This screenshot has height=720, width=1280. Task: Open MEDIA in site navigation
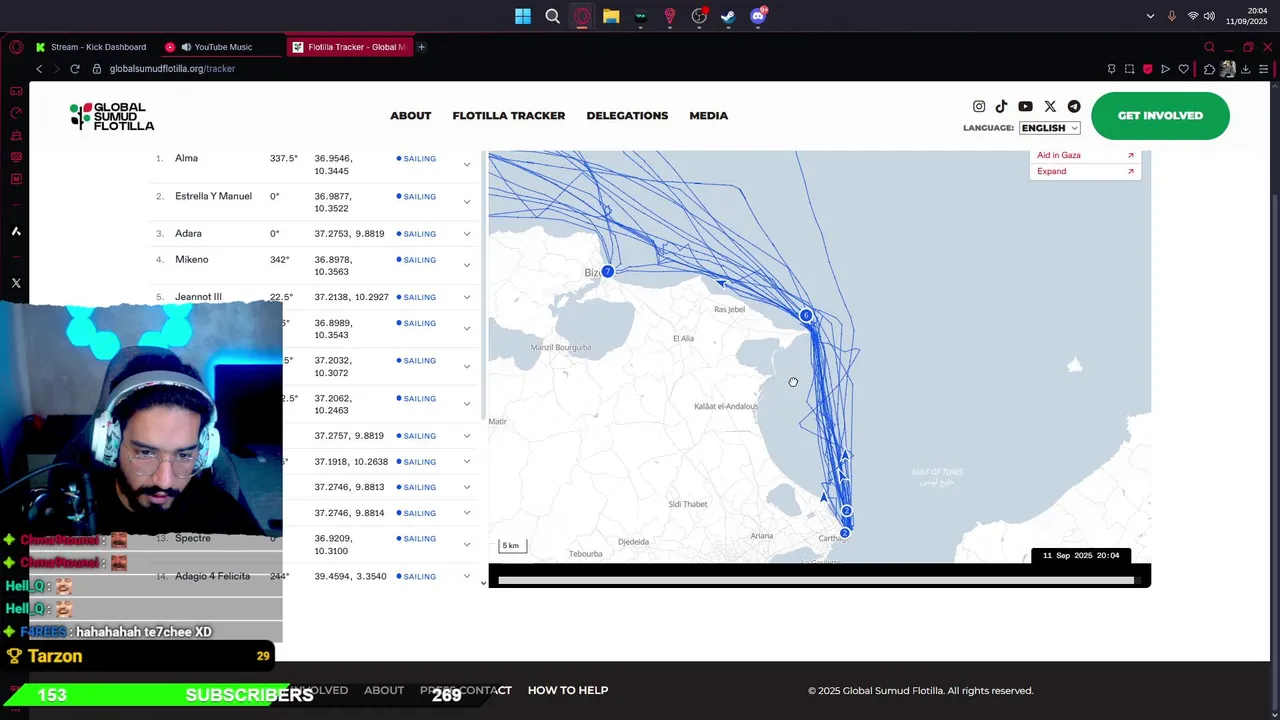[709, 116]
